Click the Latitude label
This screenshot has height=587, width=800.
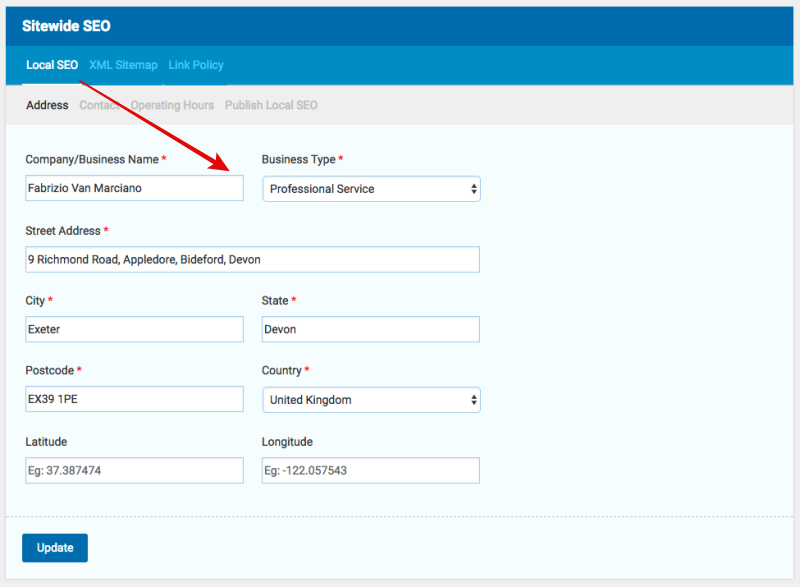(x=46, y=442)
